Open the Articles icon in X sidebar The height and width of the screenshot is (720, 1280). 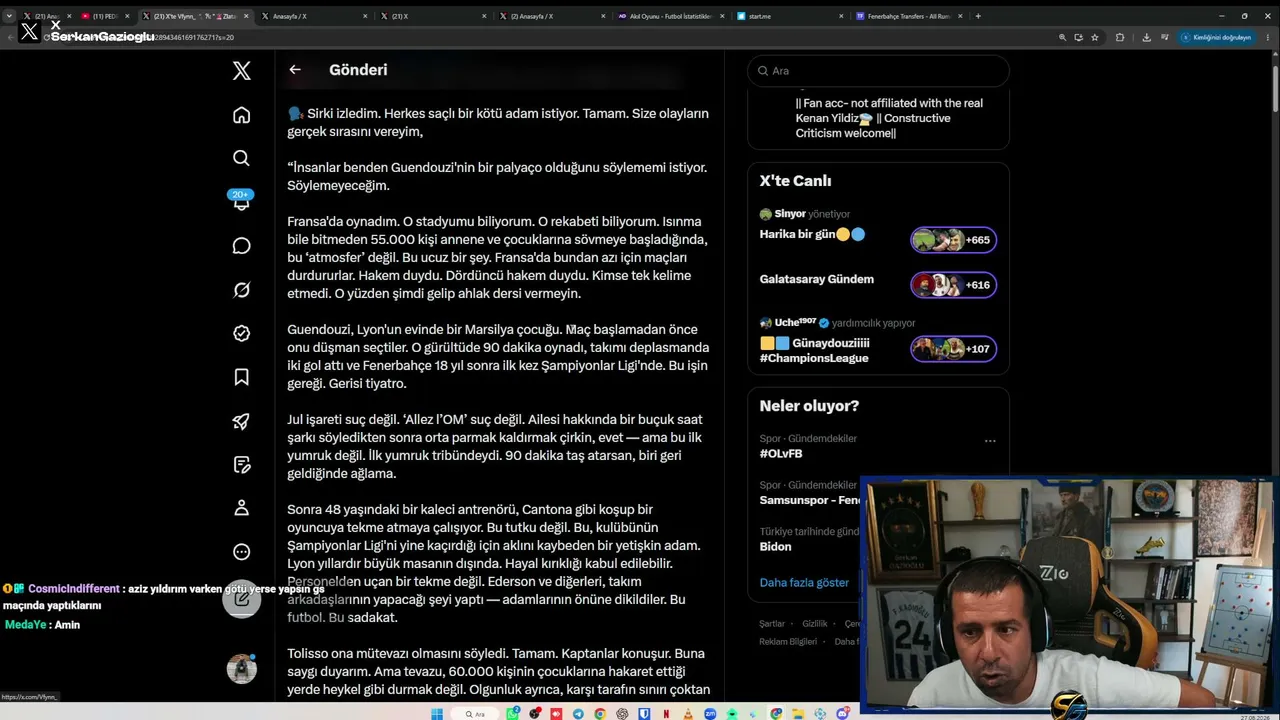[241, 464]
